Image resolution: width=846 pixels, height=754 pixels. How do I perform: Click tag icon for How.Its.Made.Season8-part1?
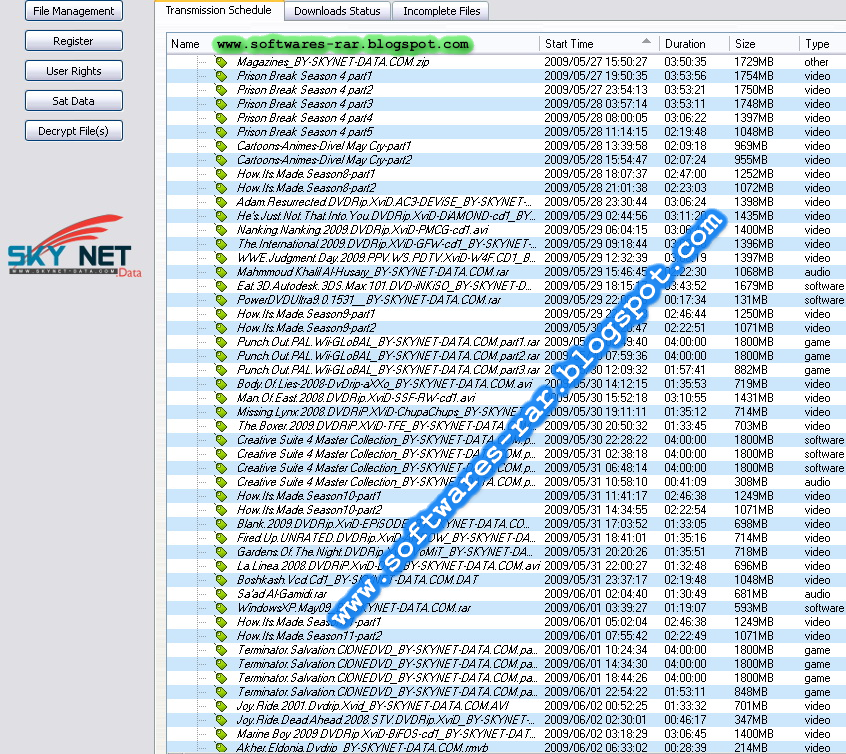[221, 174]
